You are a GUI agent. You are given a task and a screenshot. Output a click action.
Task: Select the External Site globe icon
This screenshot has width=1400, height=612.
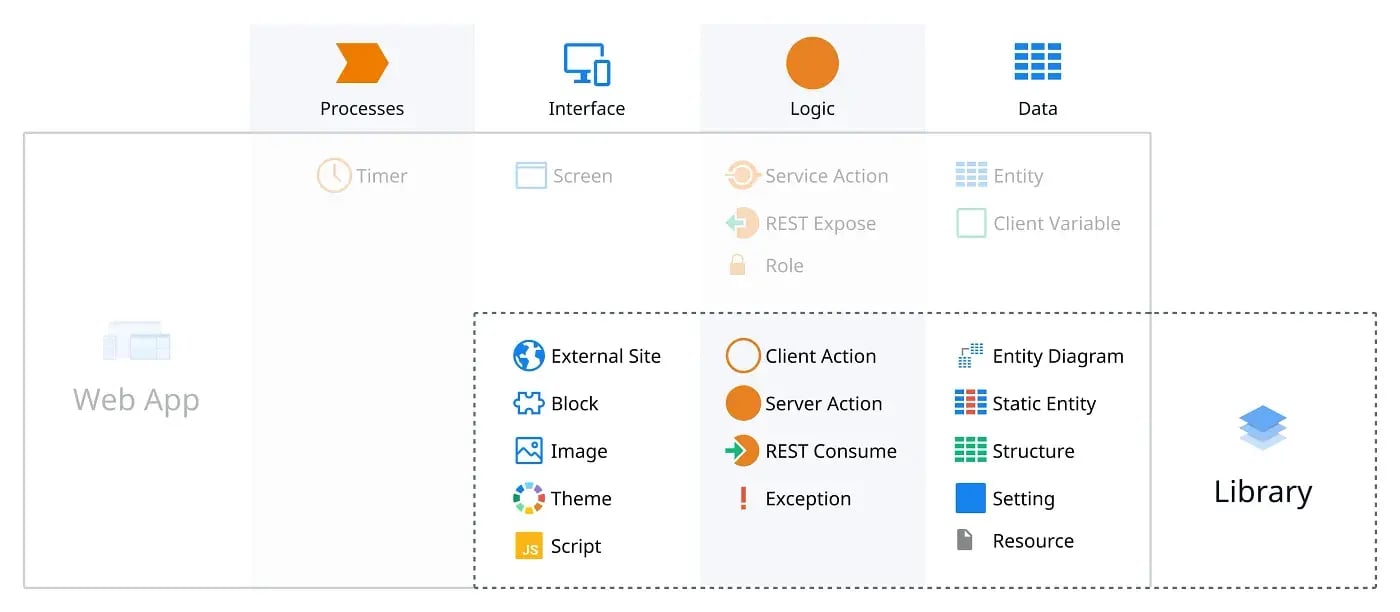[x=528, y=356]
